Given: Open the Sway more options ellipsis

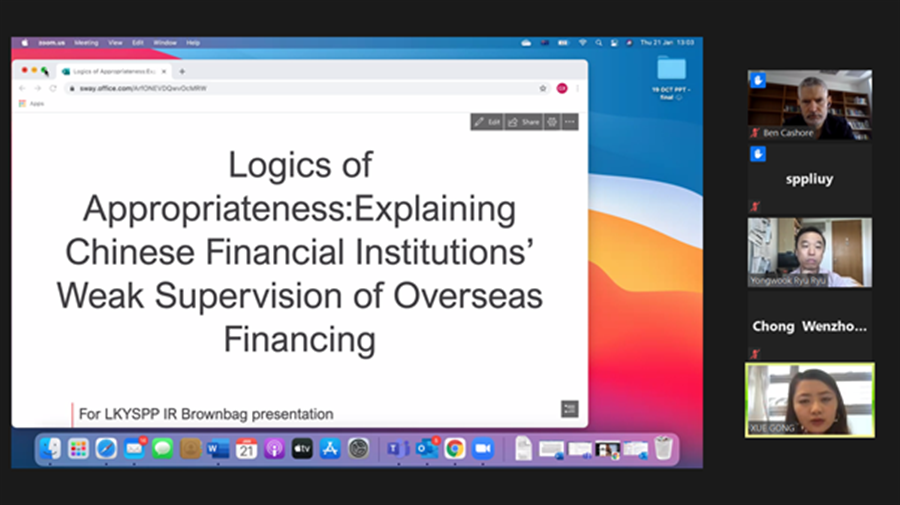Looking at the screenshot, I should (x=570, y=122).
